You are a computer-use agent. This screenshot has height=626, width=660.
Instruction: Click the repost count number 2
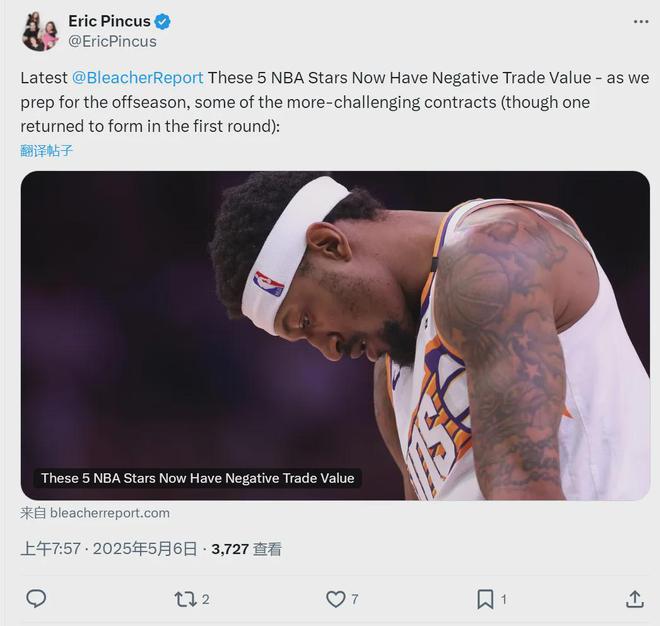206,599
